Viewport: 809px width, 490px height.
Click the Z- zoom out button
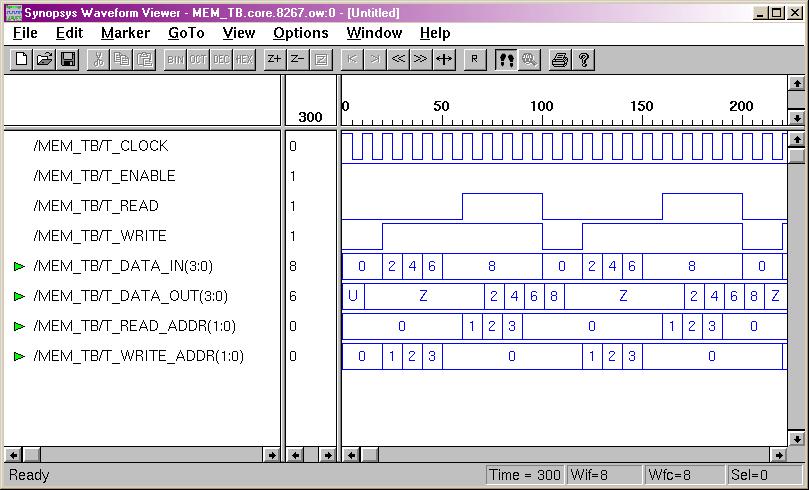click(297, 59)
